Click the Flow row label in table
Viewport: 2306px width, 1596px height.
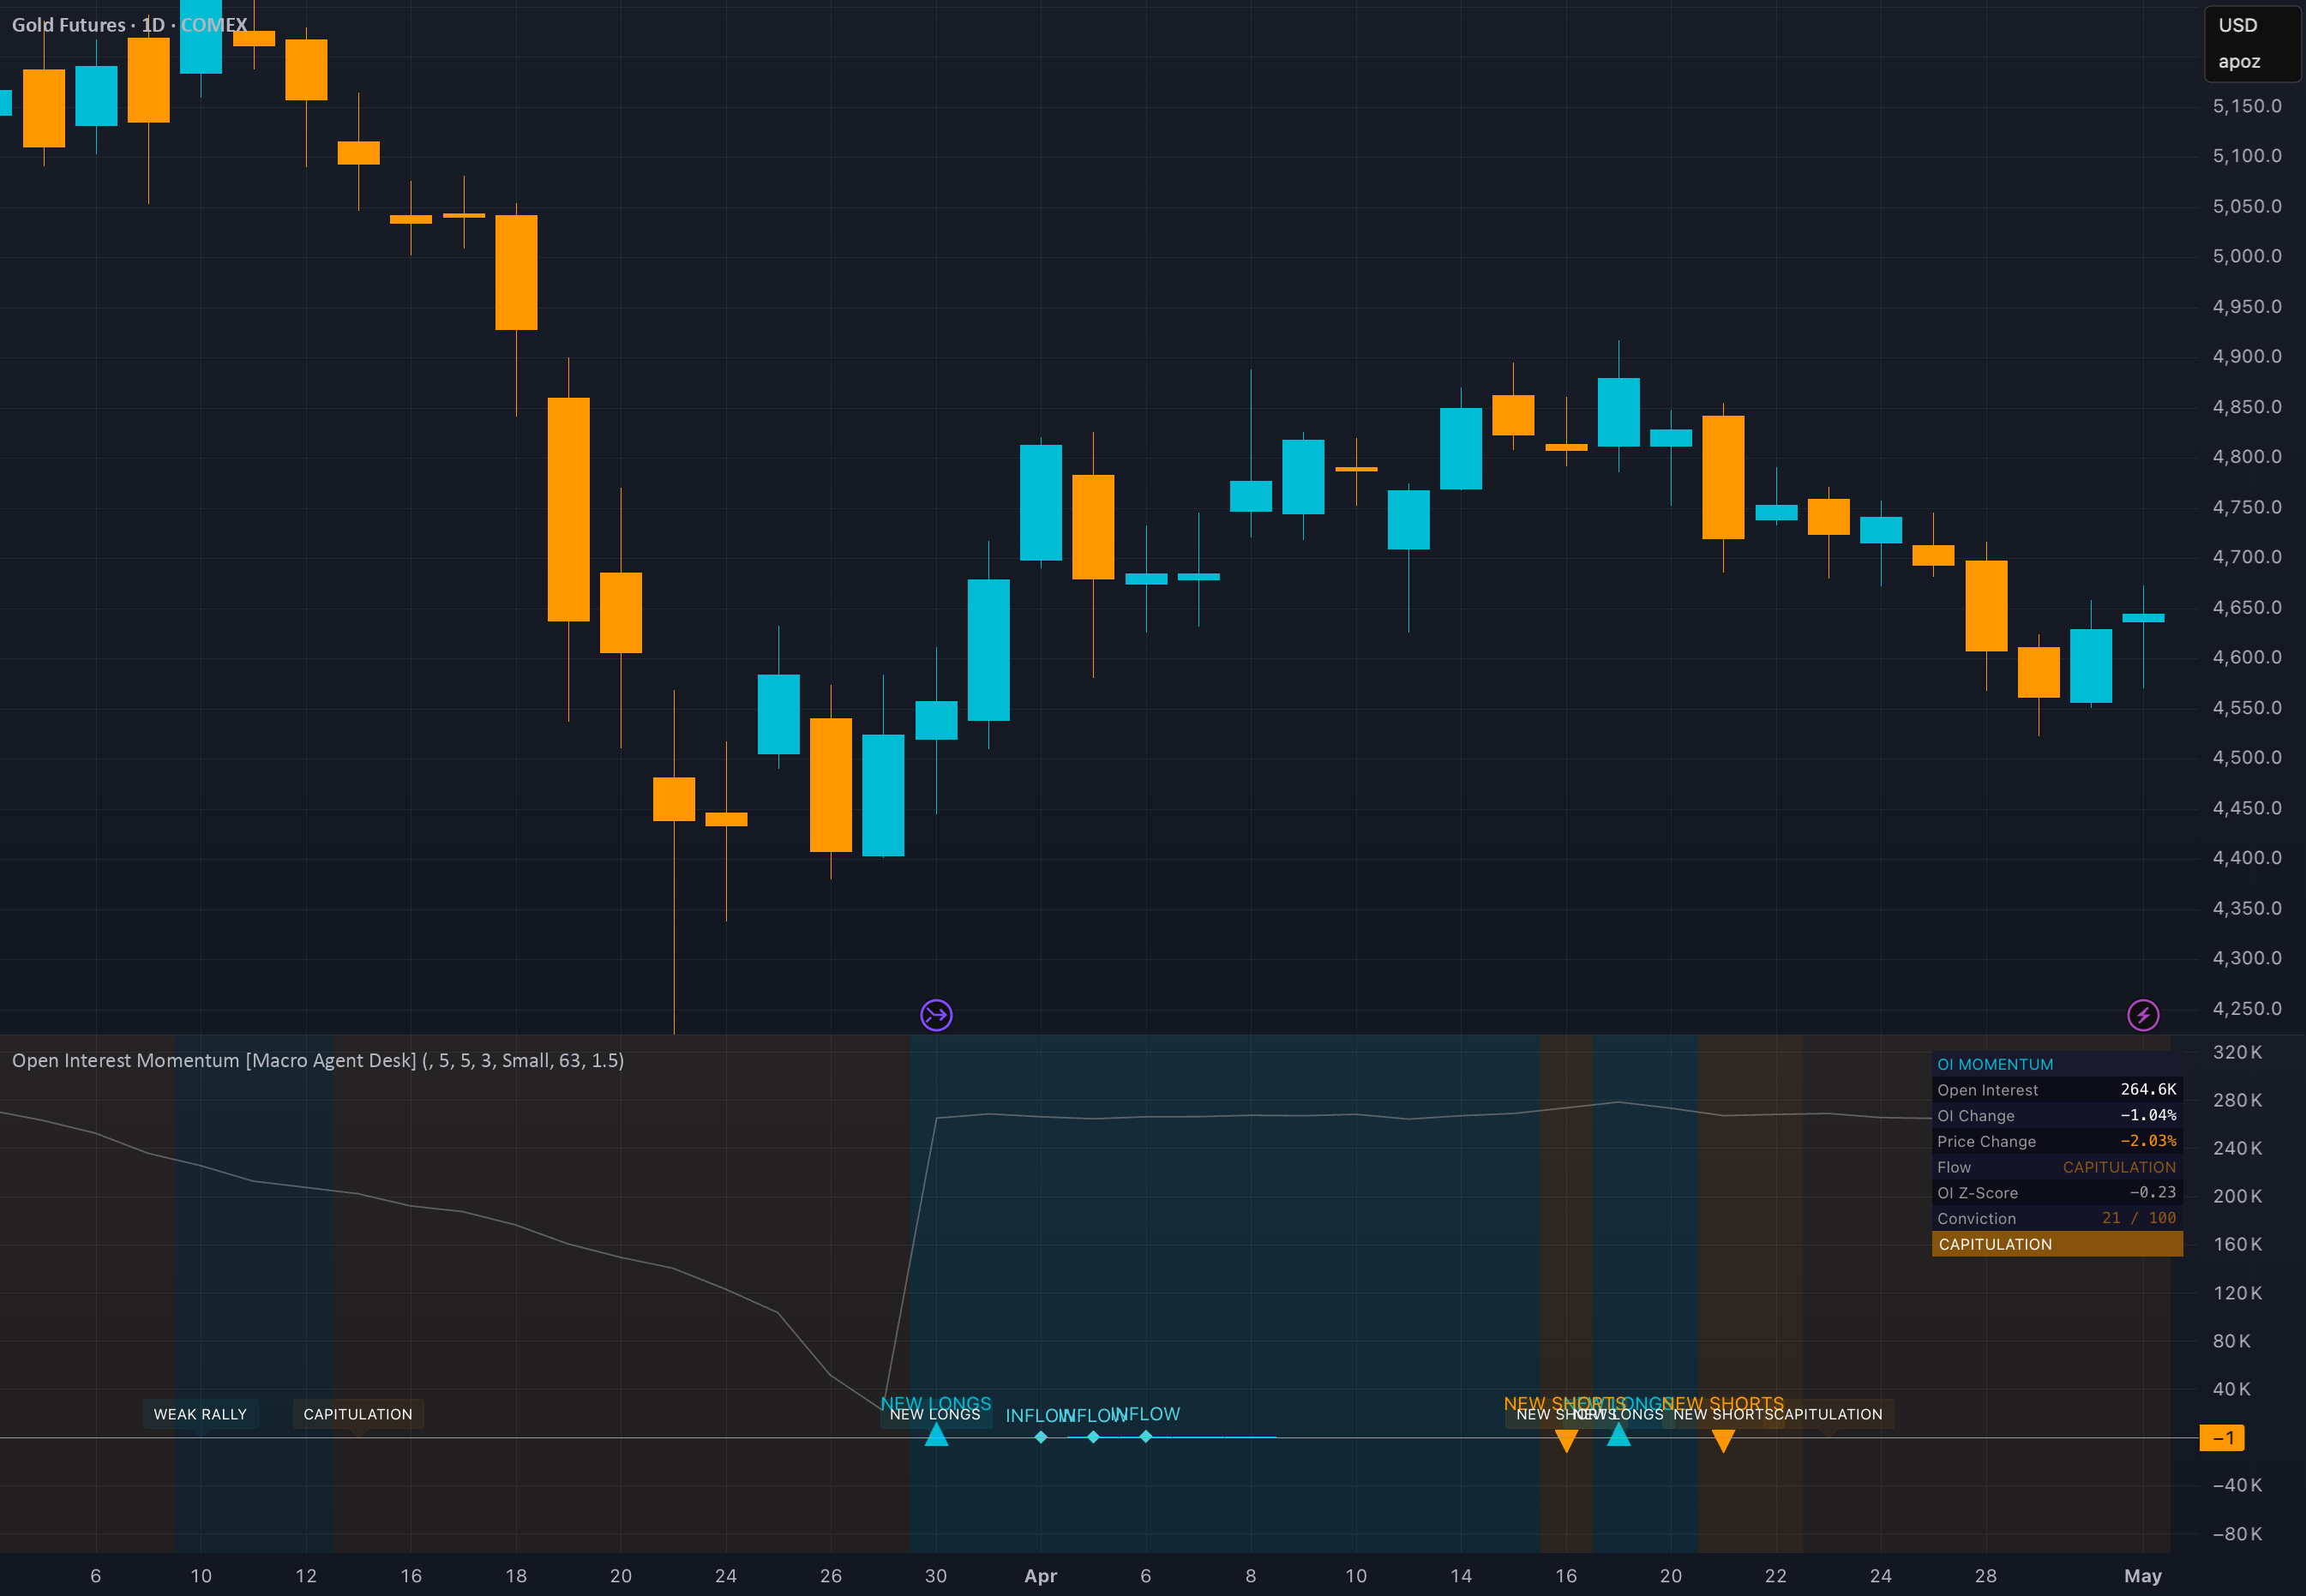1954,1167
